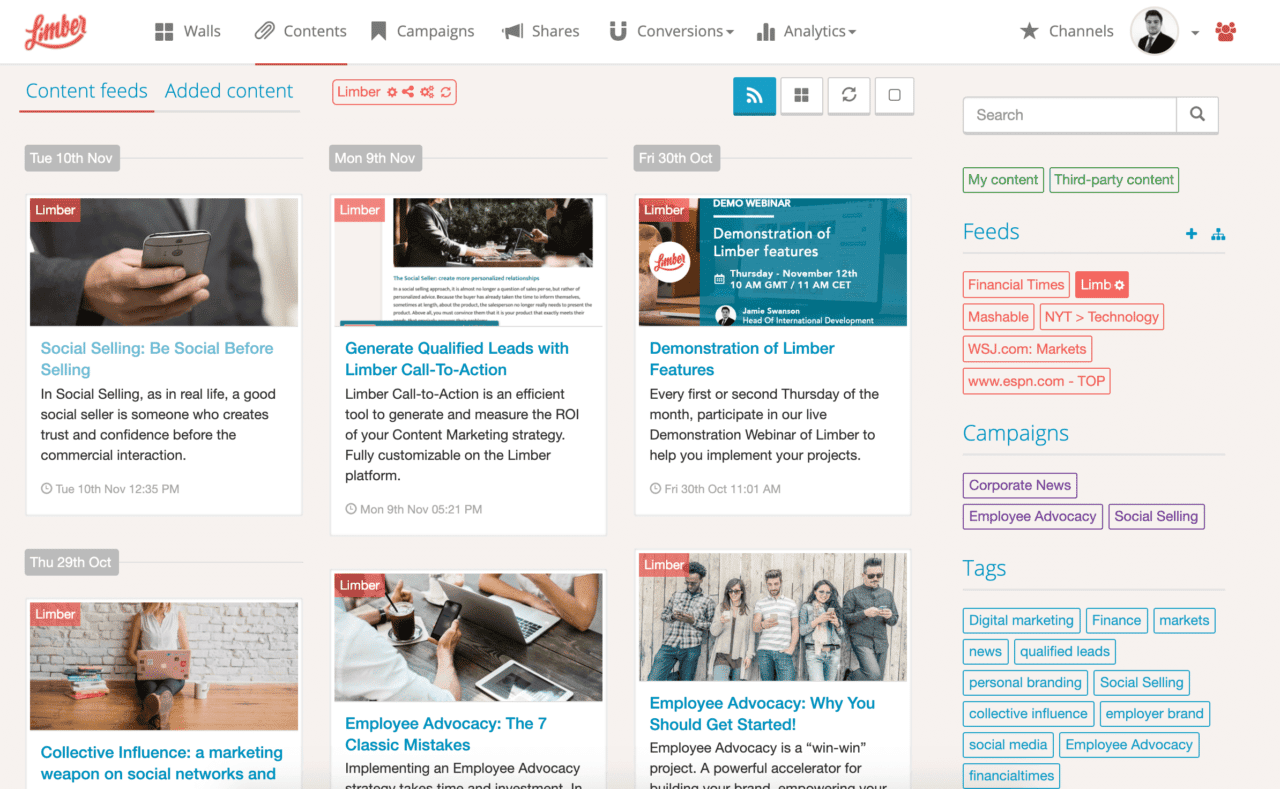1280x789 pixels.
Task: Select the Social Selling campaign tag
Action: (1156, 516)
